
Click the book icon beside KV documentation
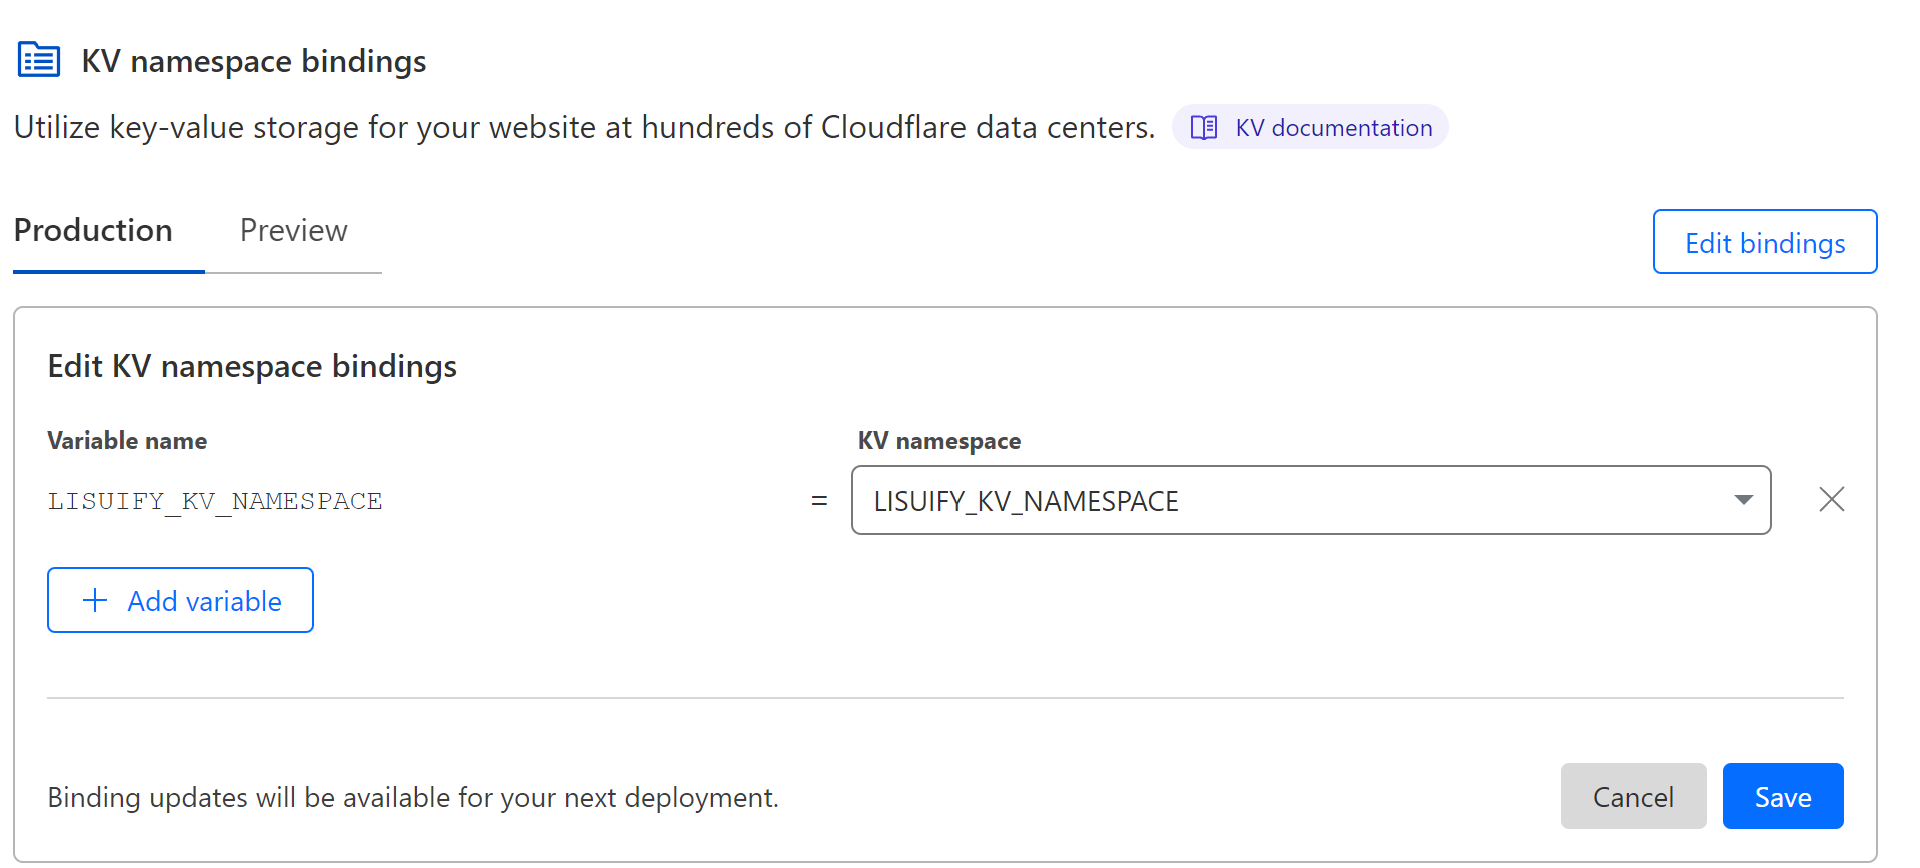point(1204,127)
